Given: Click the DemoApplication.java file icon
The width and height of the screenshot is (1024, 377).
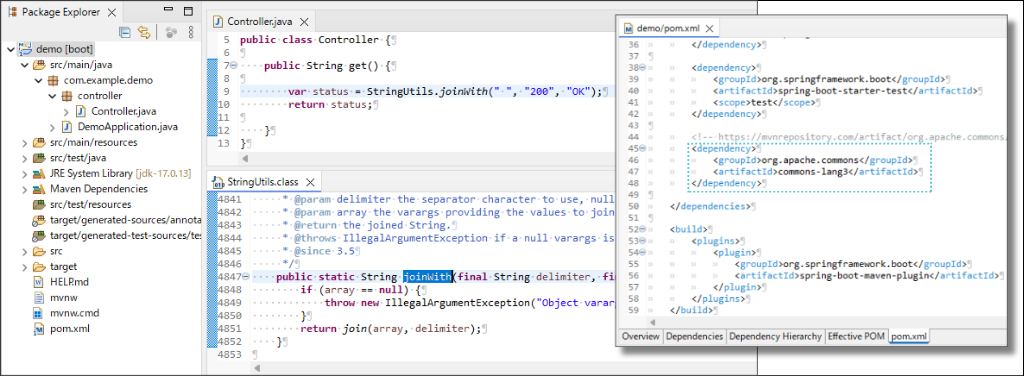Looking at the screenshot, I should [67, 127].
